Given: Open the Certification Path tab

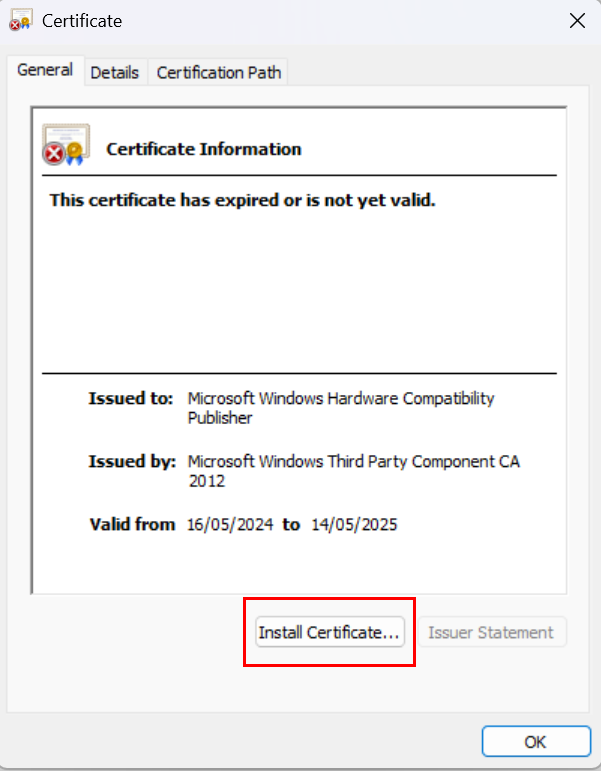Looking at the screenshot, I should [219, 72].
